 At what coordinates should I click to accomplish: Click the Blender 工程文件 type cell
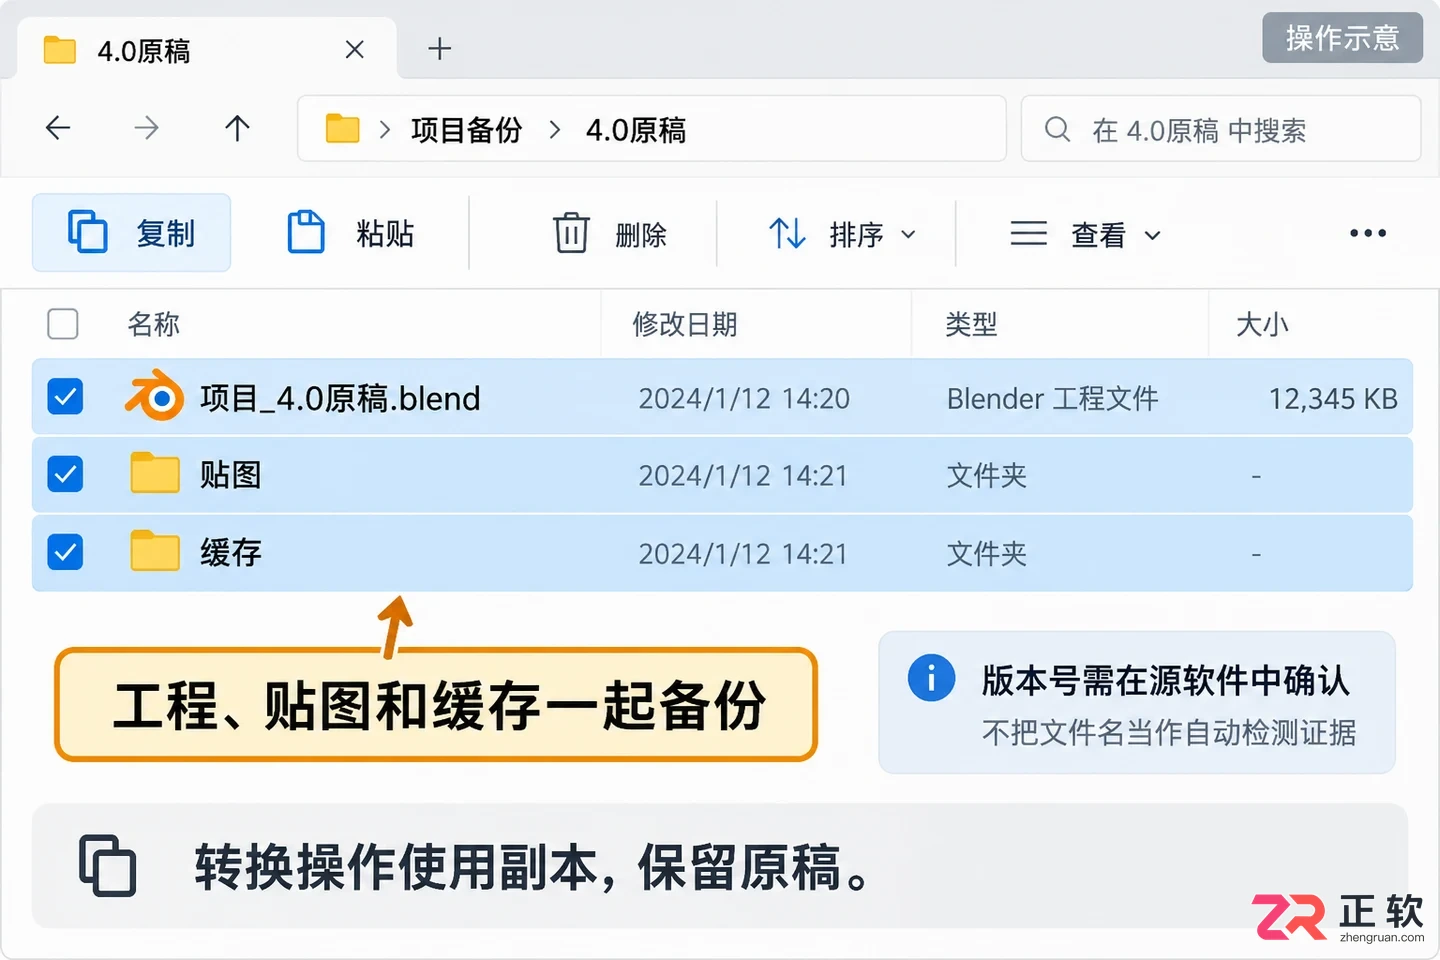coord(1052,399)
